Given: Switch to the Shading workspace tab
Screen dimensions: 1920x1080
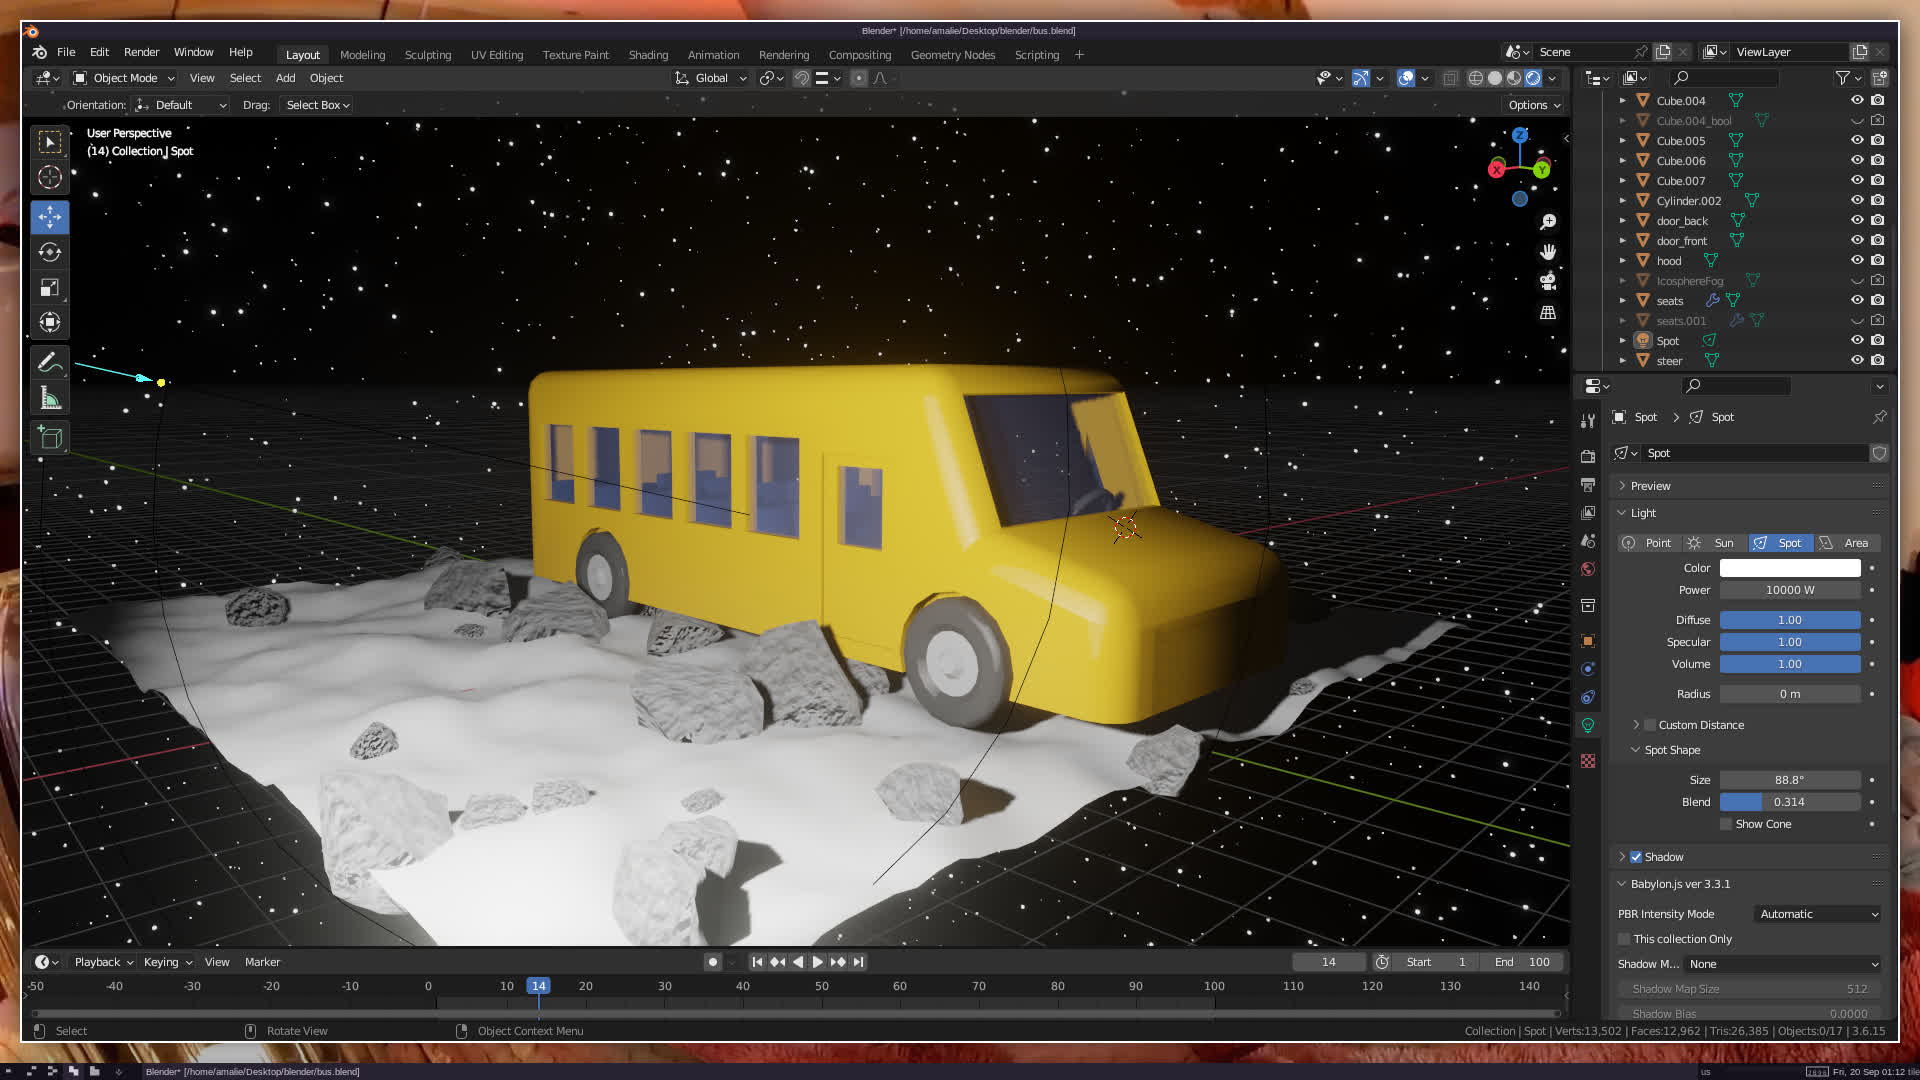Looking at the screenshot, I should coord(648,55).
